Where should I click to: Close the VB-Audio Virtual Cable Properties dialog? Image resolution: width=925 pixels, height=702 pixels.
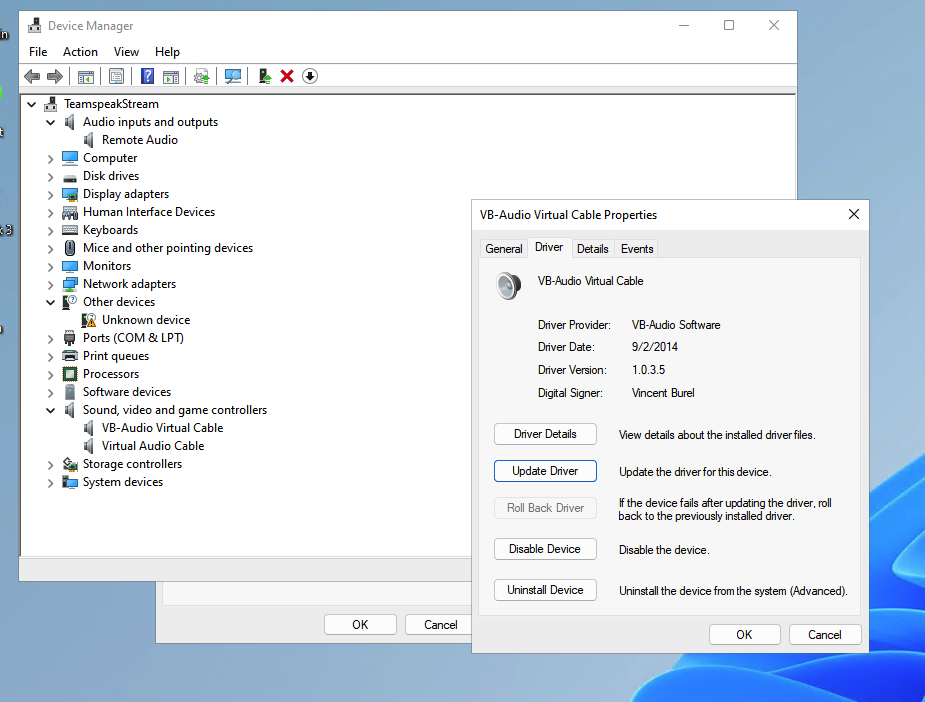click(854, 214)
